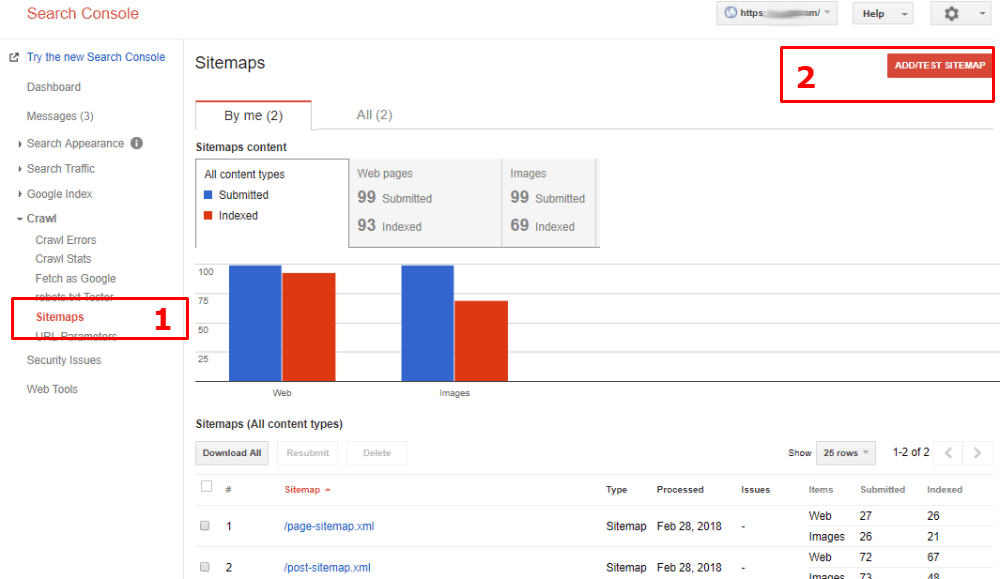Check the select-all checkbox in the table header

(x=206, y=486)
